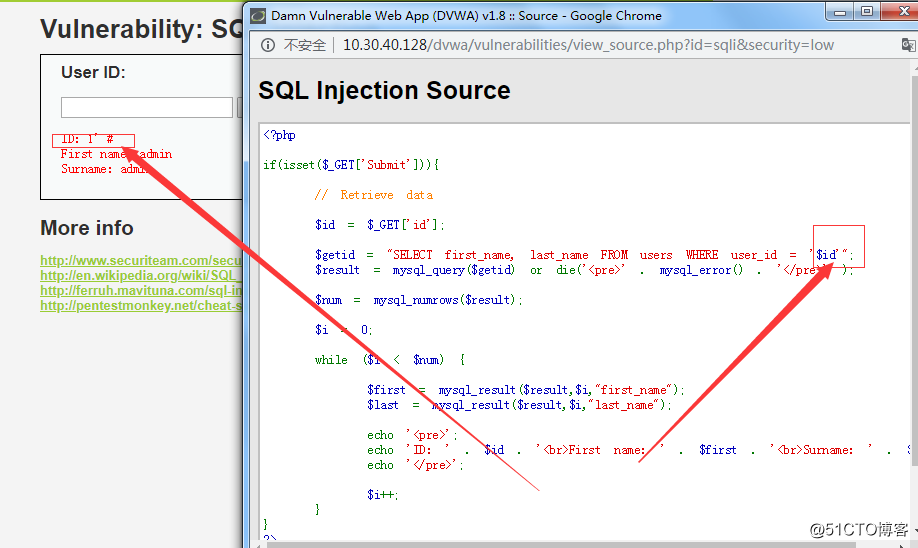The image size is (918, 548).
Task: Click the '$i++;' code line
Action: [x=383, y=495]
